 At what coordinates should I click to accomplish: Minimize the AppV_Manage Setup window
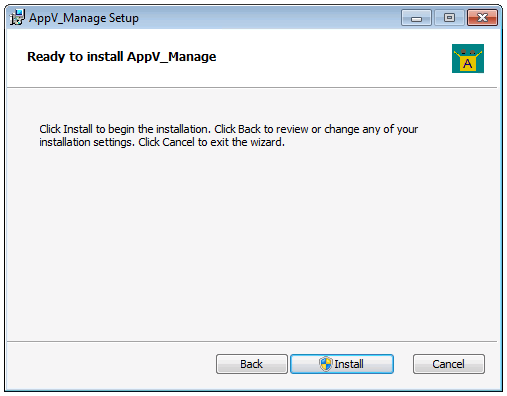click(x=416, y=18)
